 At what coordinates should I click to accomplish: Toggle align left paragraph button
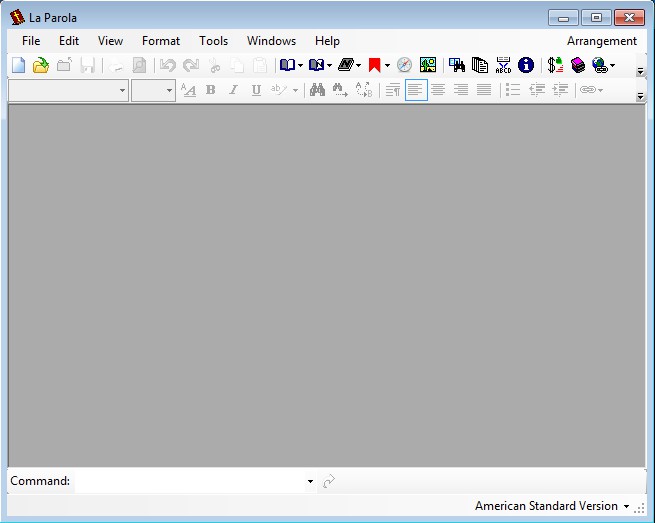416,90
